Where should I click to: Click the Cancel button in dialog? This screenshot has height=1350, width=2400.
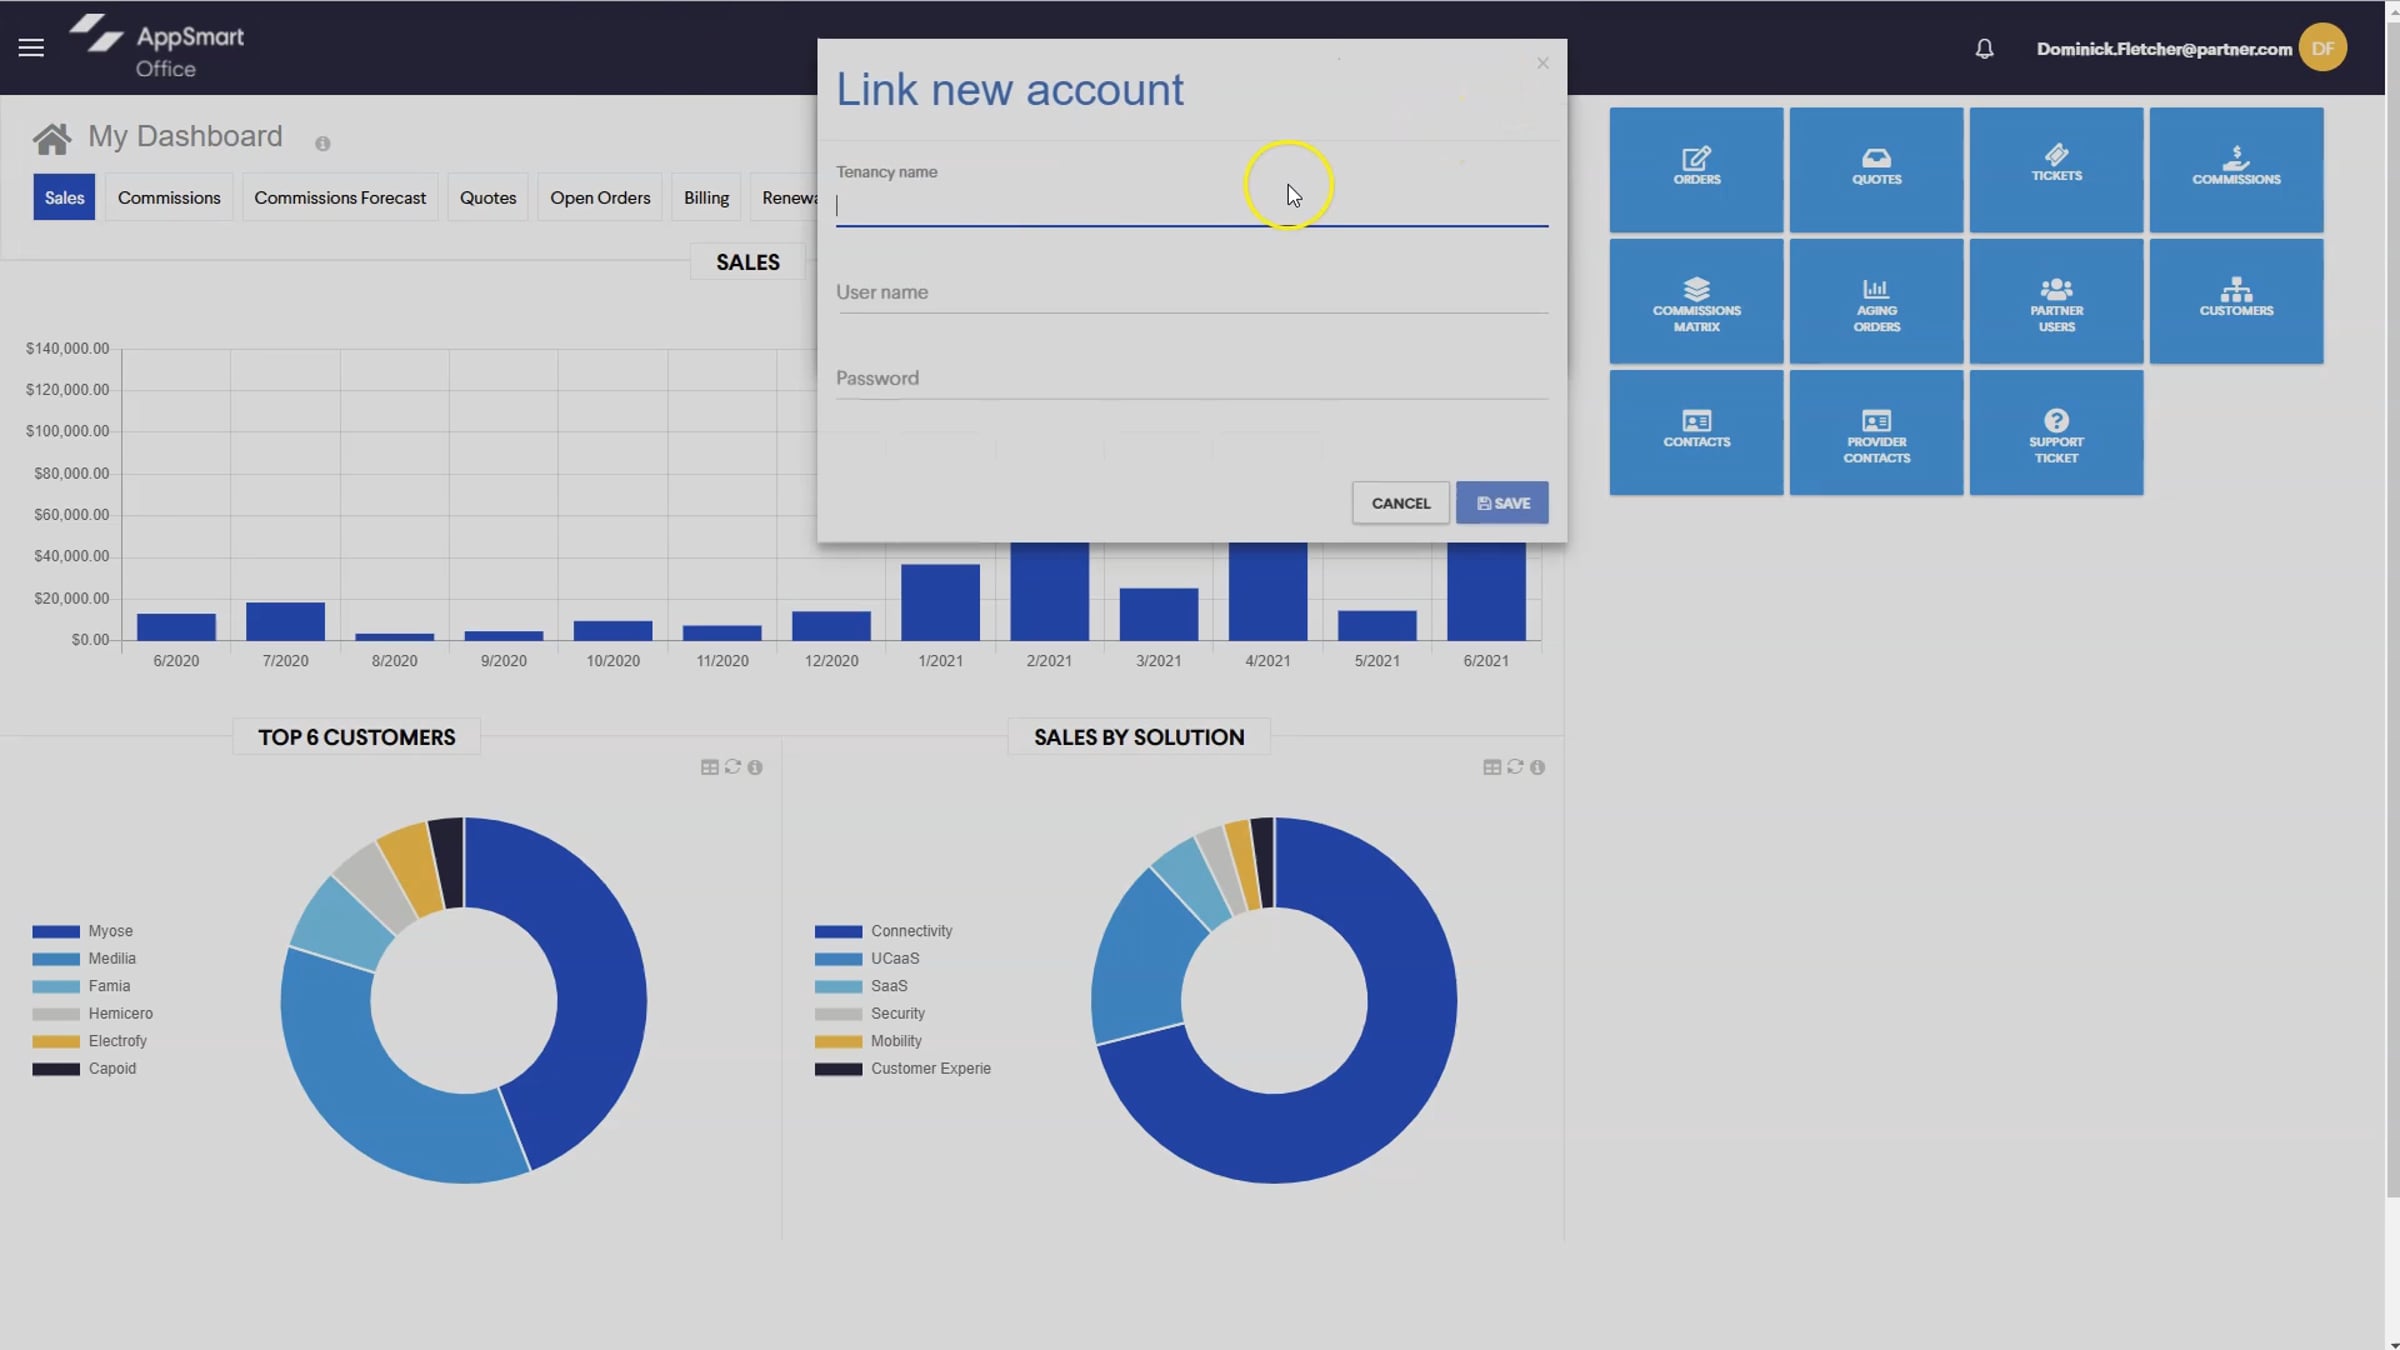(1400, 503)
